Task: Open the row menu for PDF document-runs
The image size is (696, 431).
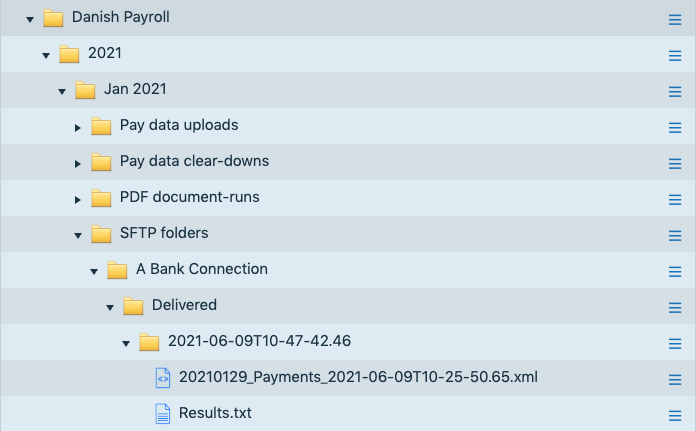Action: [675, 198]
